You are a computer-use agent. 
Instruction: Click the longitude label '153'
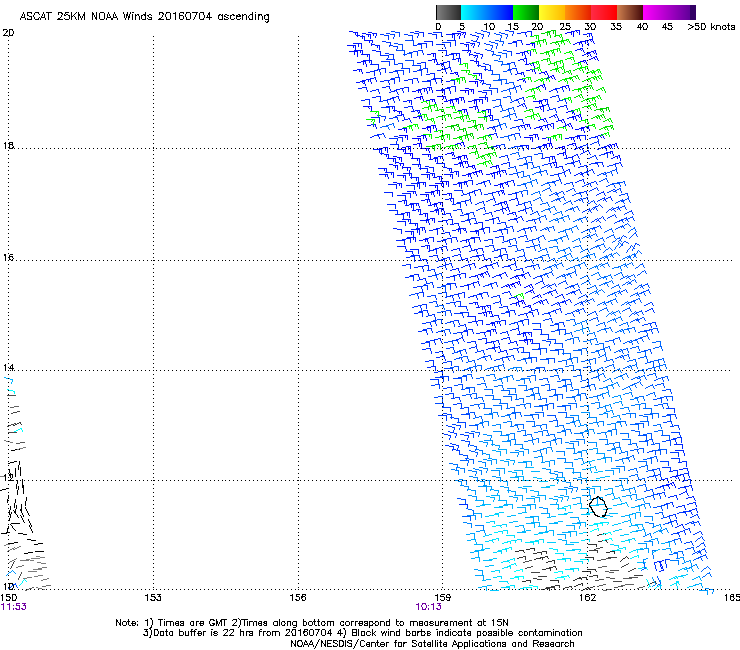click(153, 598)
